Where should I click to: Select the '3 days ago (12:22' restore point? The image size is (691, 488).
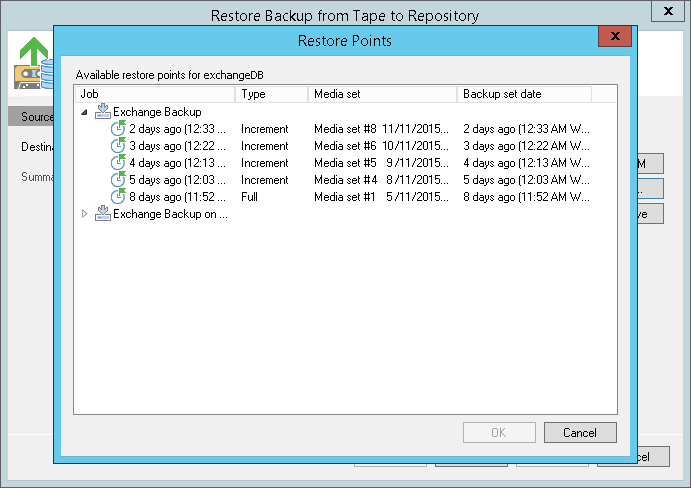point(177,146)
